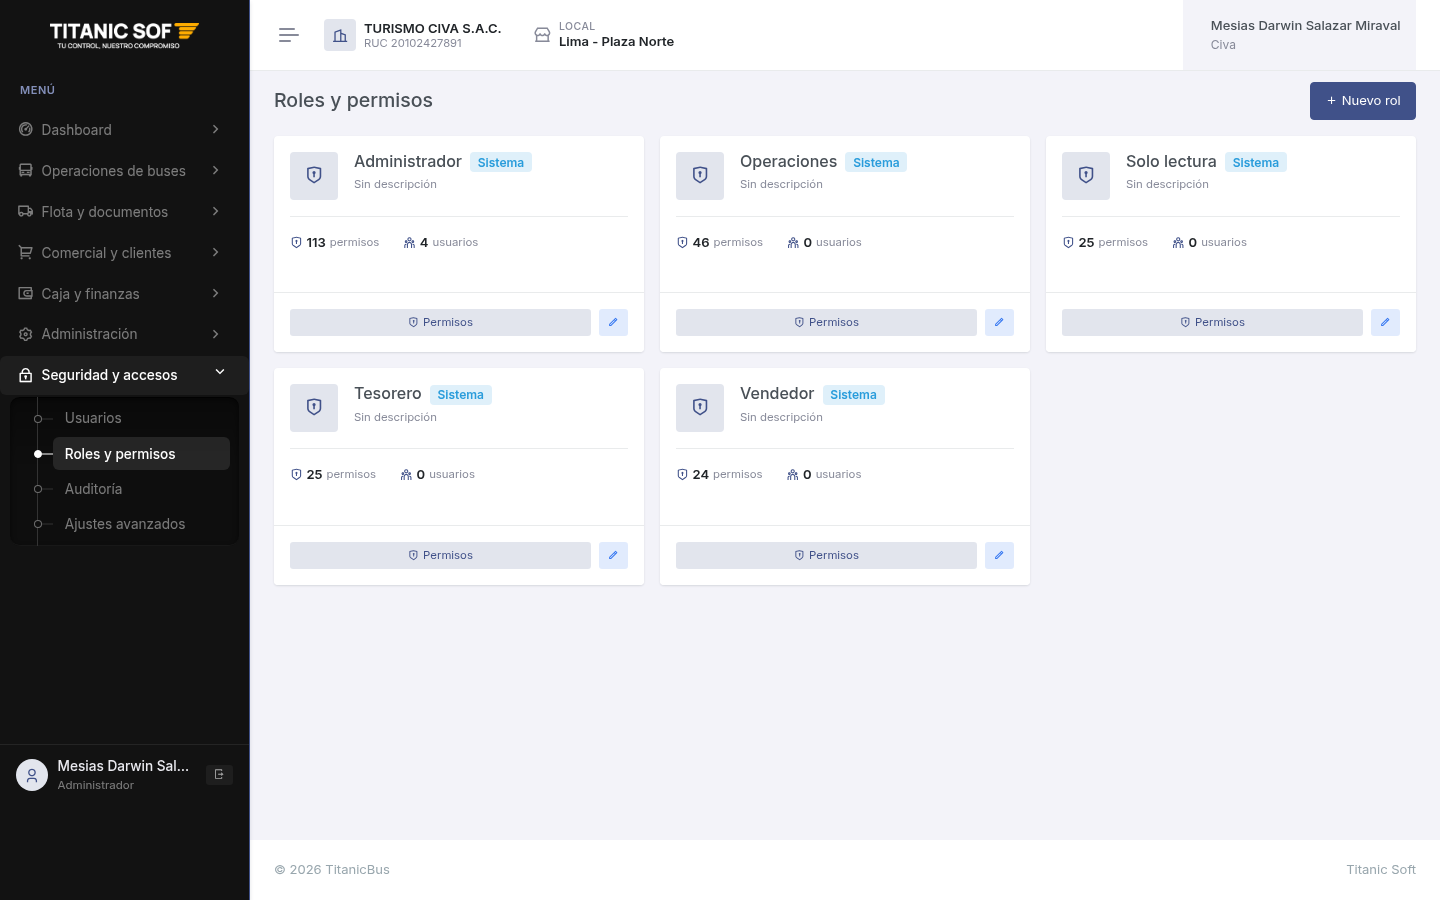The width and height of the screenshot is (1440, 900).
Task: Click the gear icon next to Administración
Action: tap(26, 334)
